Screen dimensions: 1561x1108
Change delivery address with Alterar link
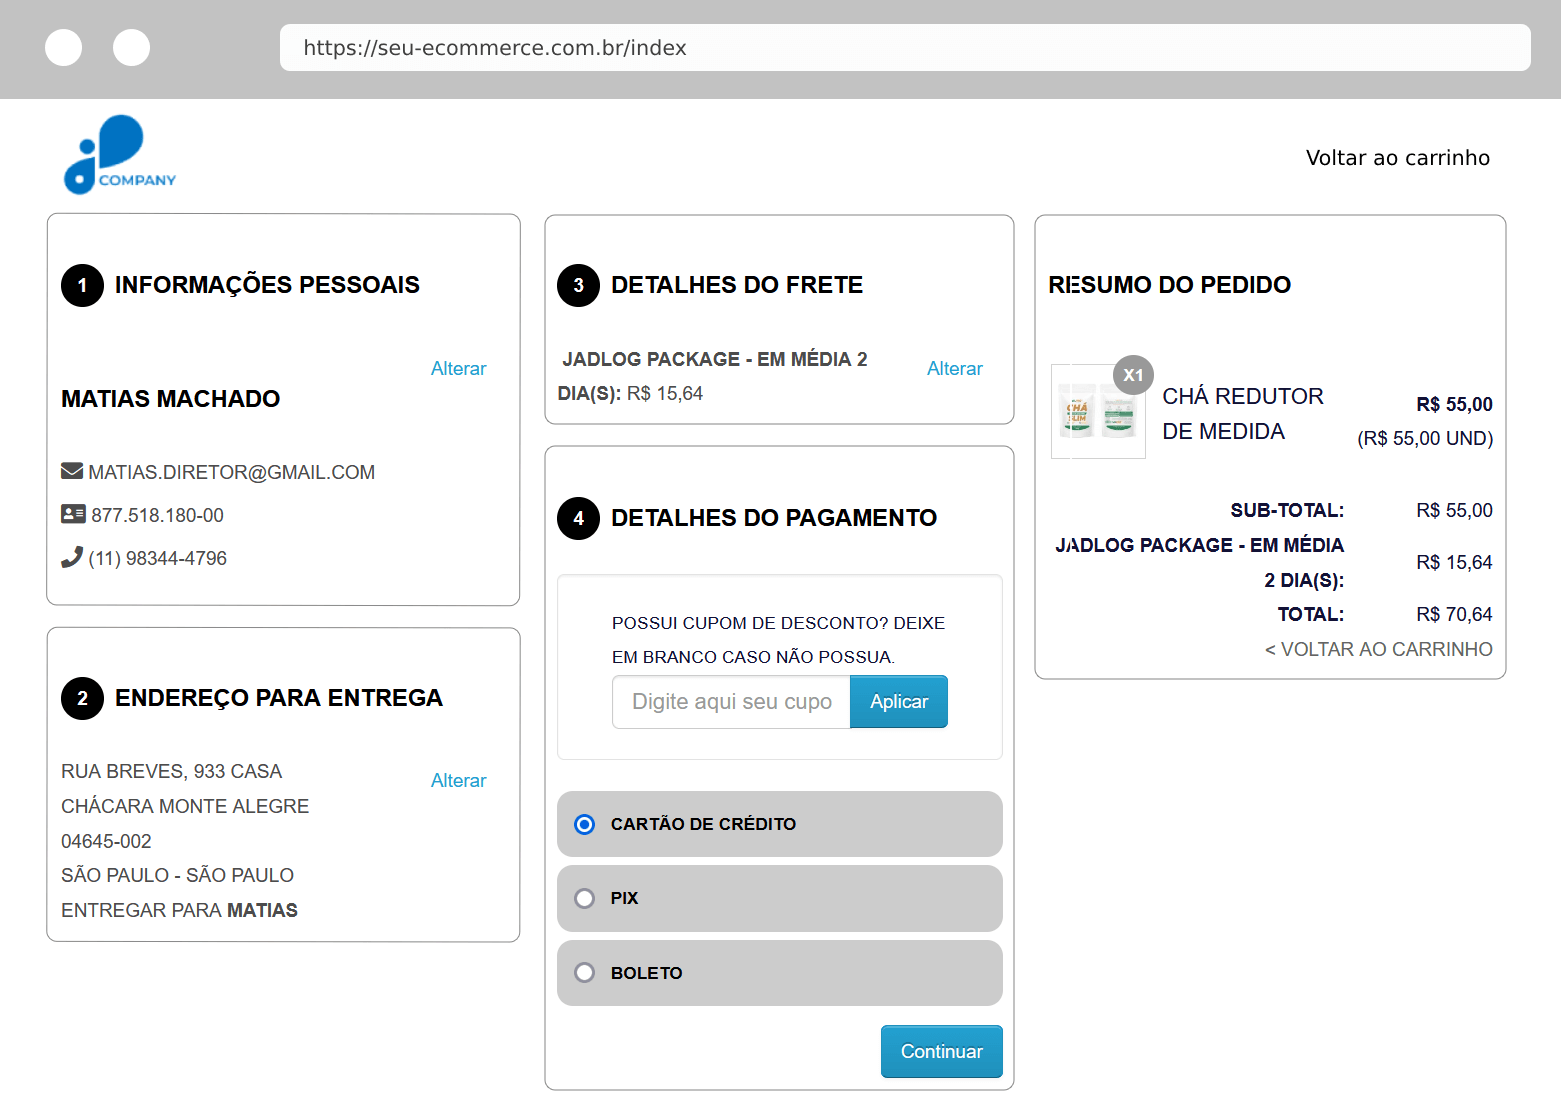tap(458, 780)
